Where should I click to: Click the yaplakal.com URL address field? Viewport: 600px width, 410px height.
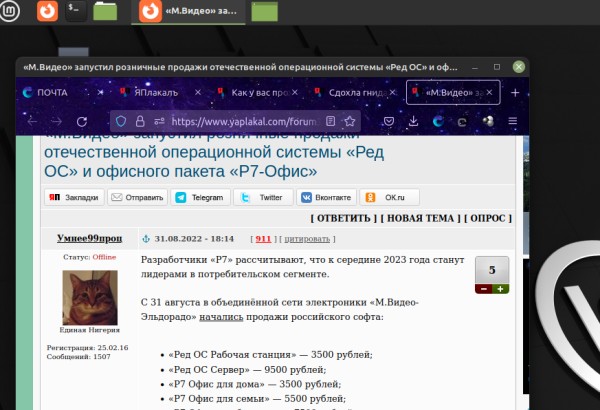[x=244, y=122]
